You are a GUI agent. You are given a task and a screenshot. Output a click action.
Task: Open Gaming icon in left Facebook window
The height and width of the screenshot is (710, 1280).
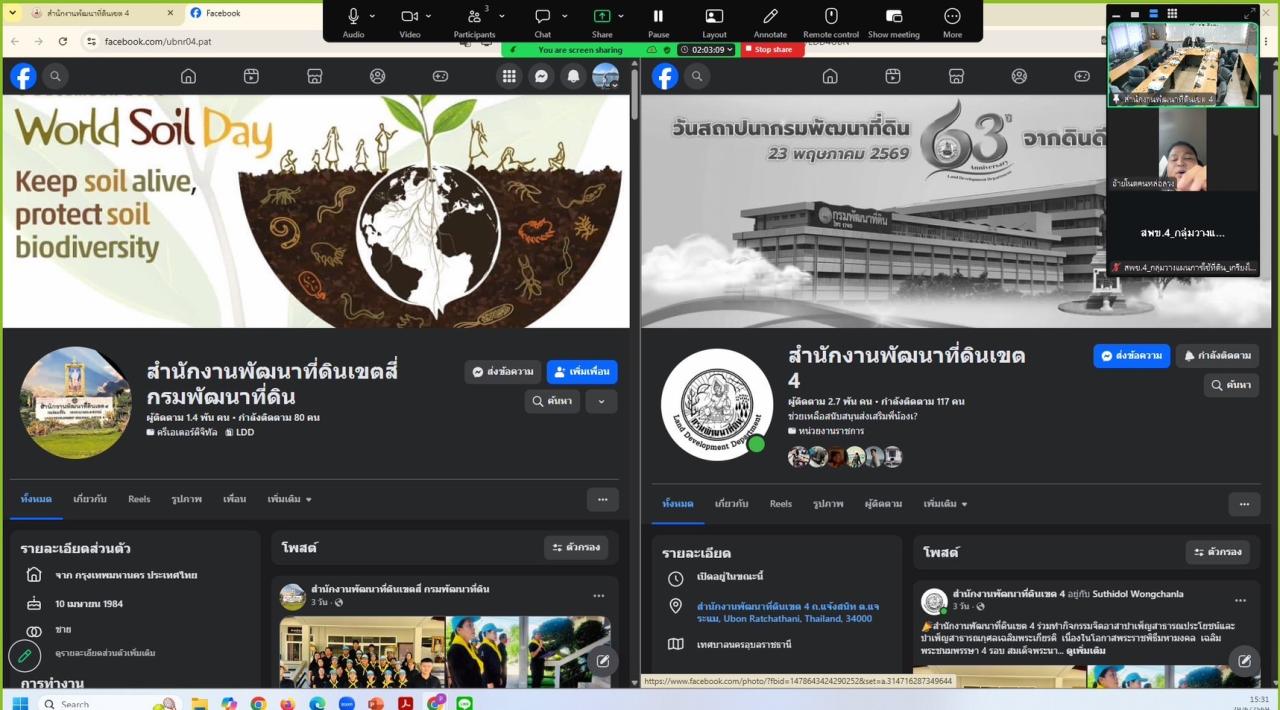(440, 76)
